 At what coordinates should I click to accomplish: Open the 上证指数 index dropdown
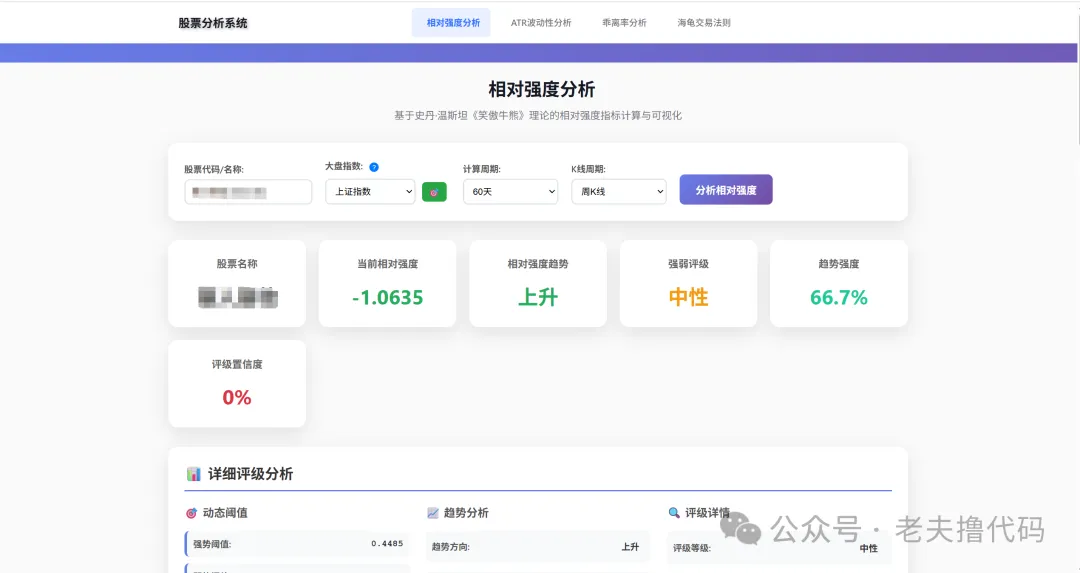371,191
